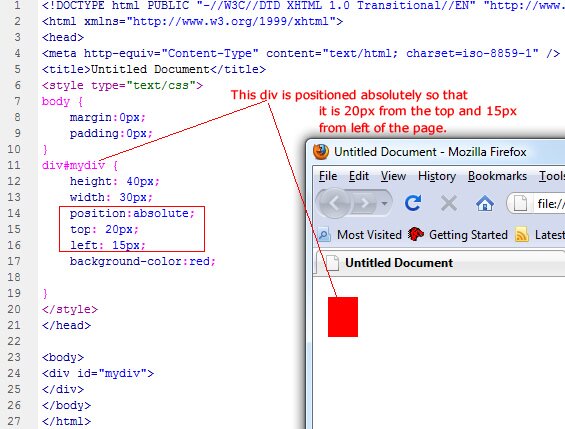
Task: Open the back/forward history dropdown arrow
Action: tap(385, 204)
